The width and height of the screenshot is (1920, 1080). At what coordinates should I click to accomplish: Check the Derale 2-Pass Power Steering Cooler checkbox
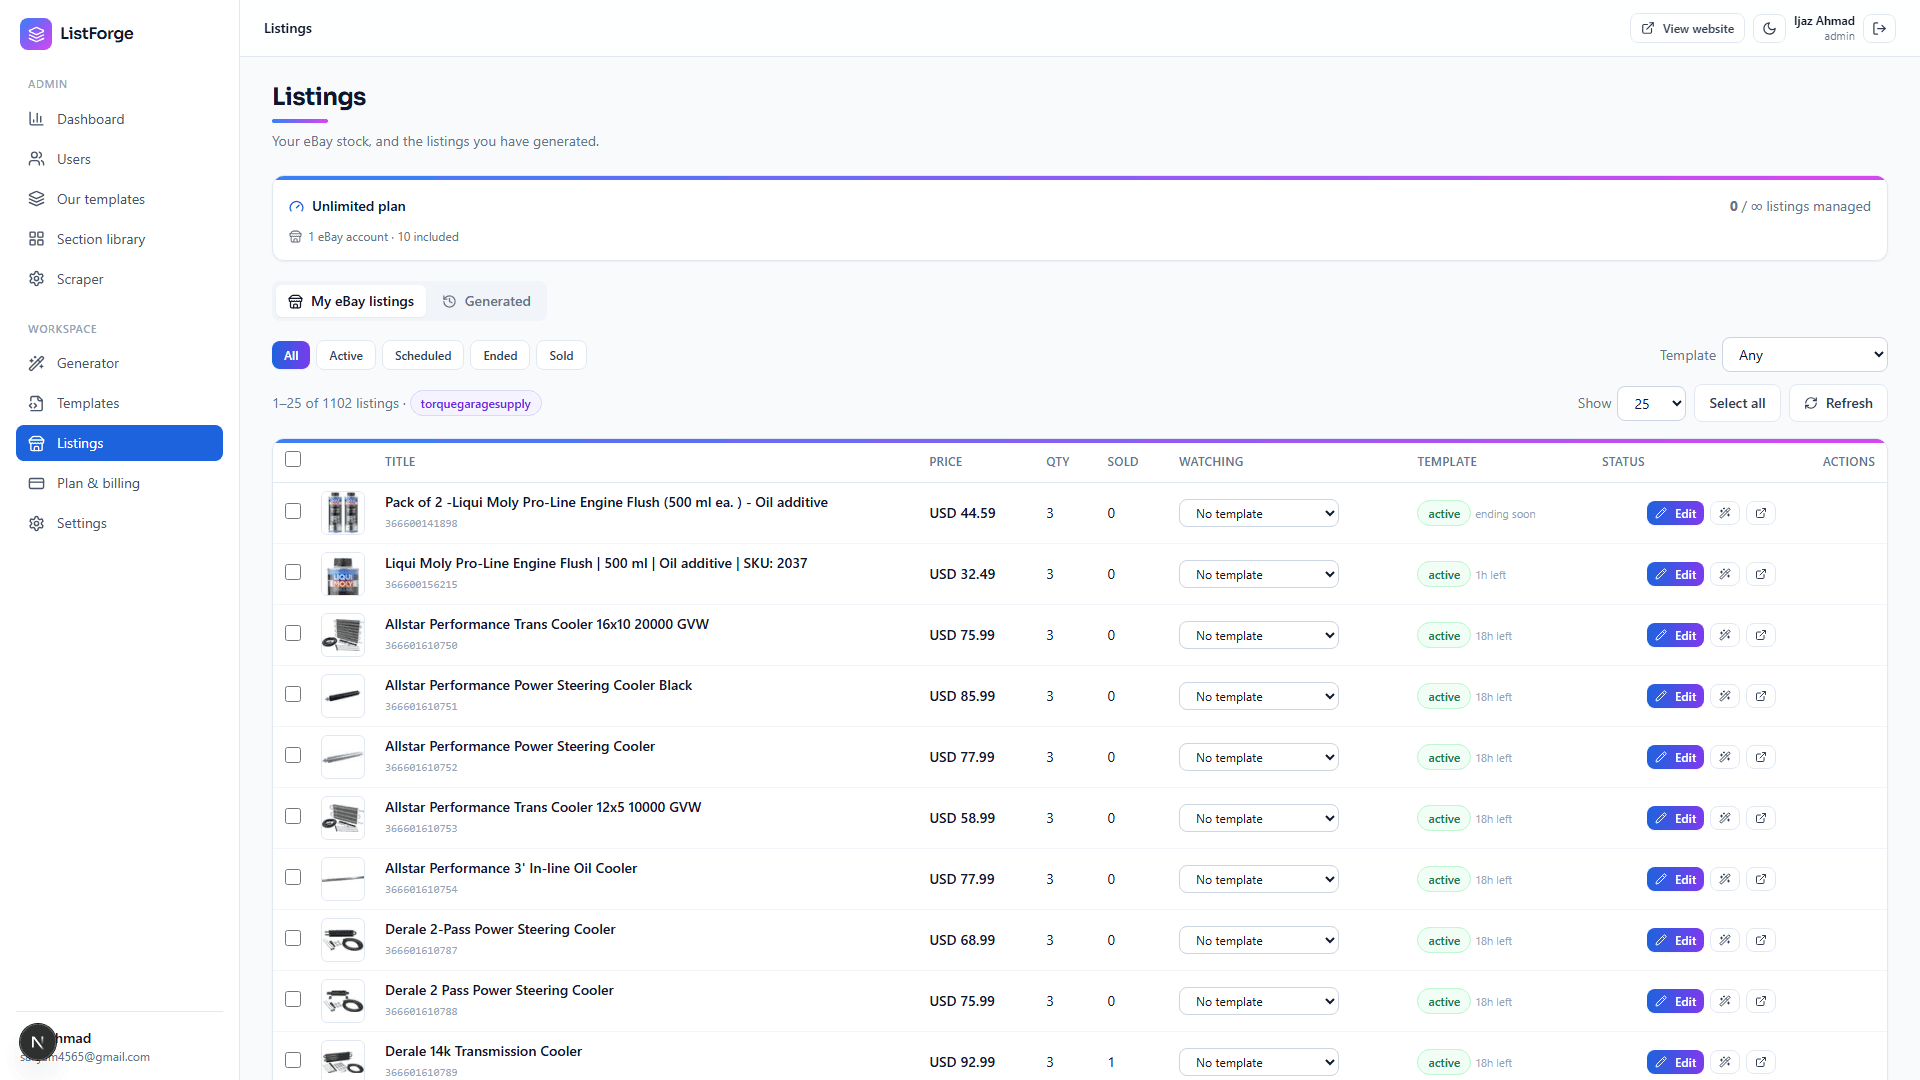[293, 938]
